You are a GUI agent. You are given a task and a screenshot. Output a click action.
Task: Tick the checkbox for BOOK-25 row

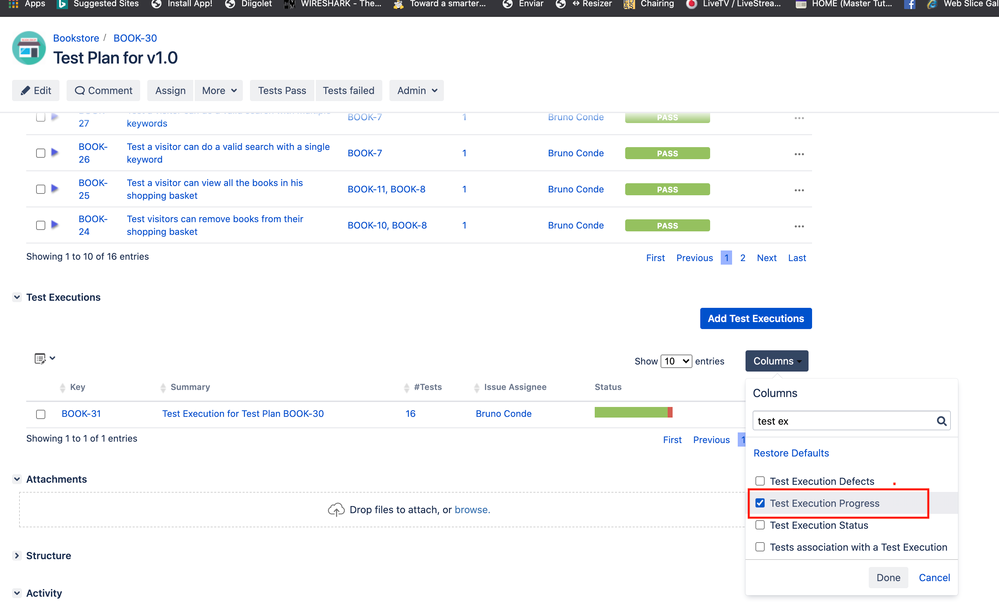point(40,189)
